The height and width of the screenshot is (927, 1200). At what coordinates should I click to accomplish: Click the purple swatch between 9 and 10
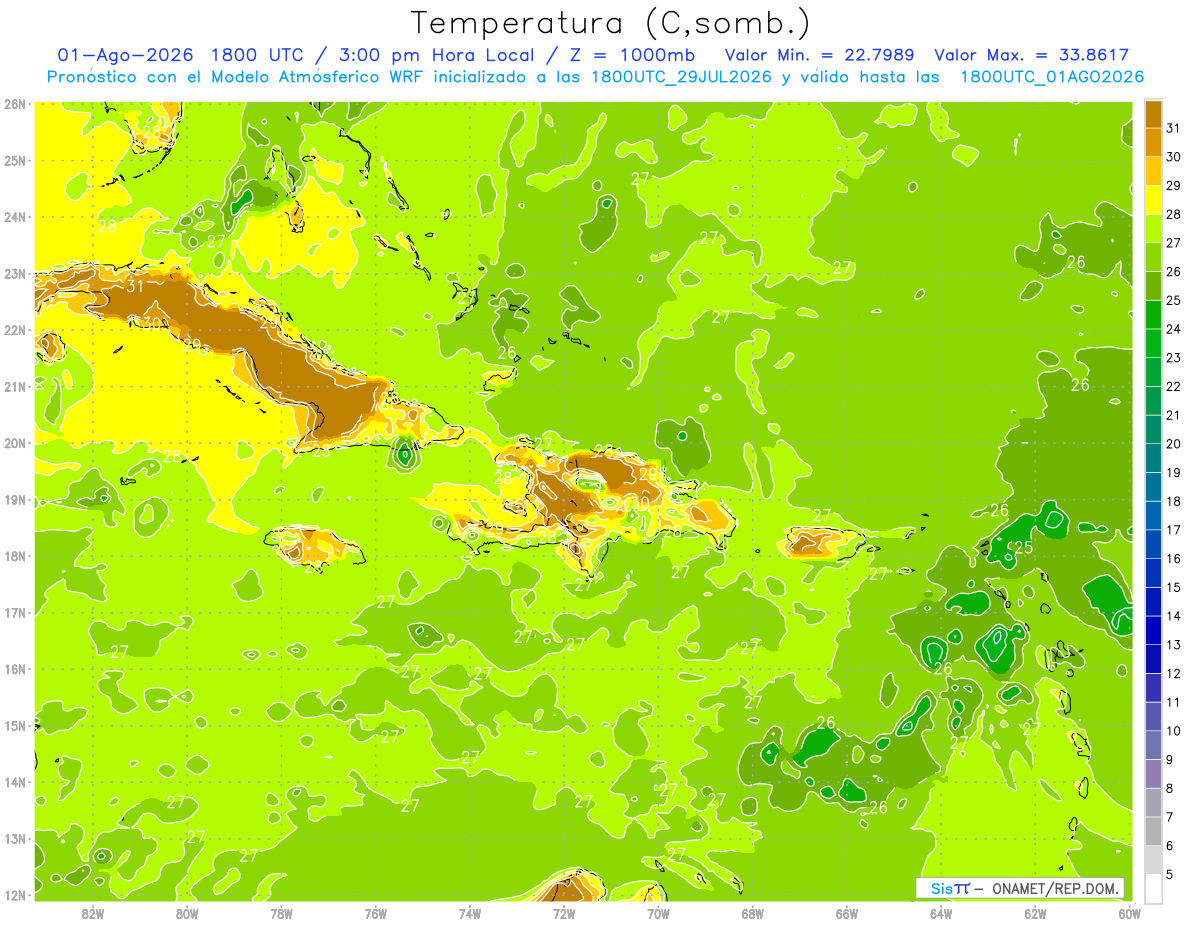coord(1154,745)
